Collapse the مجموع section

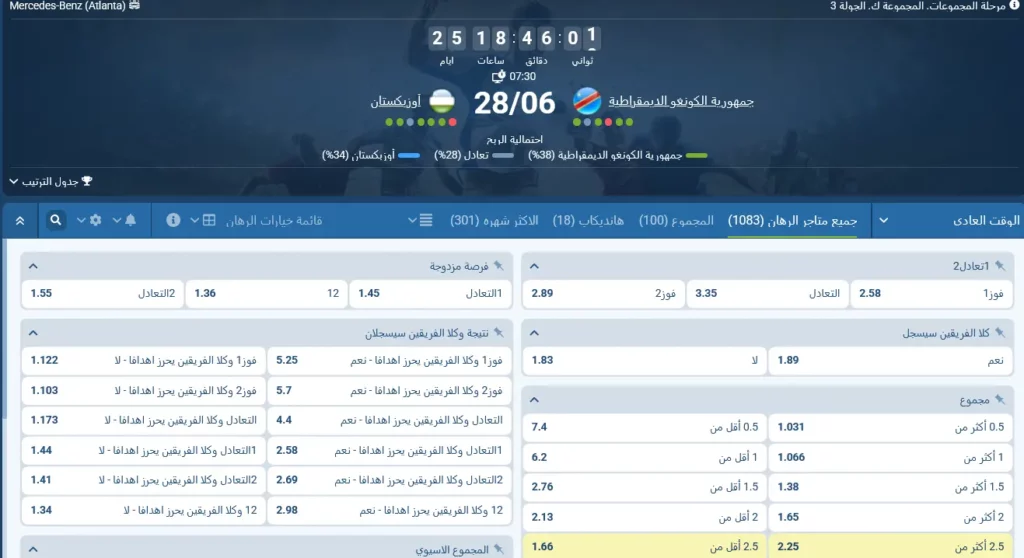534,400
